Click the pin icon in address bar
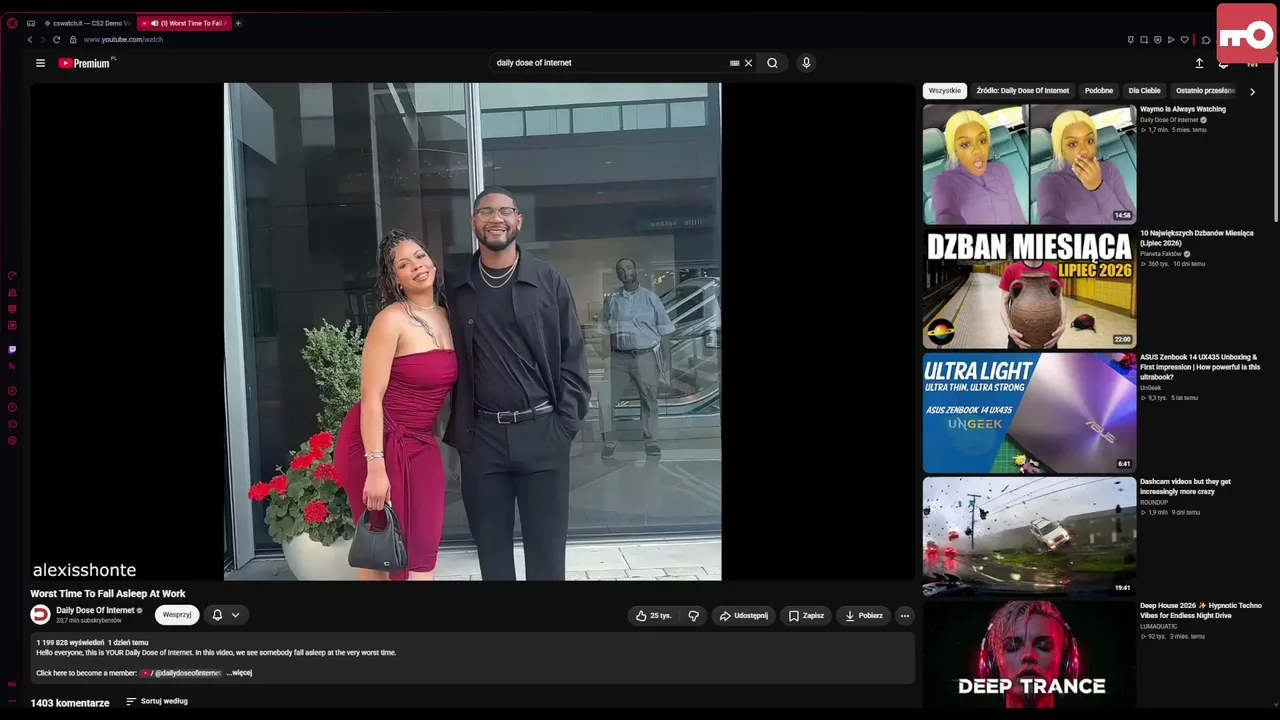Screen dimensions: 1280x720 (1131, 40)
